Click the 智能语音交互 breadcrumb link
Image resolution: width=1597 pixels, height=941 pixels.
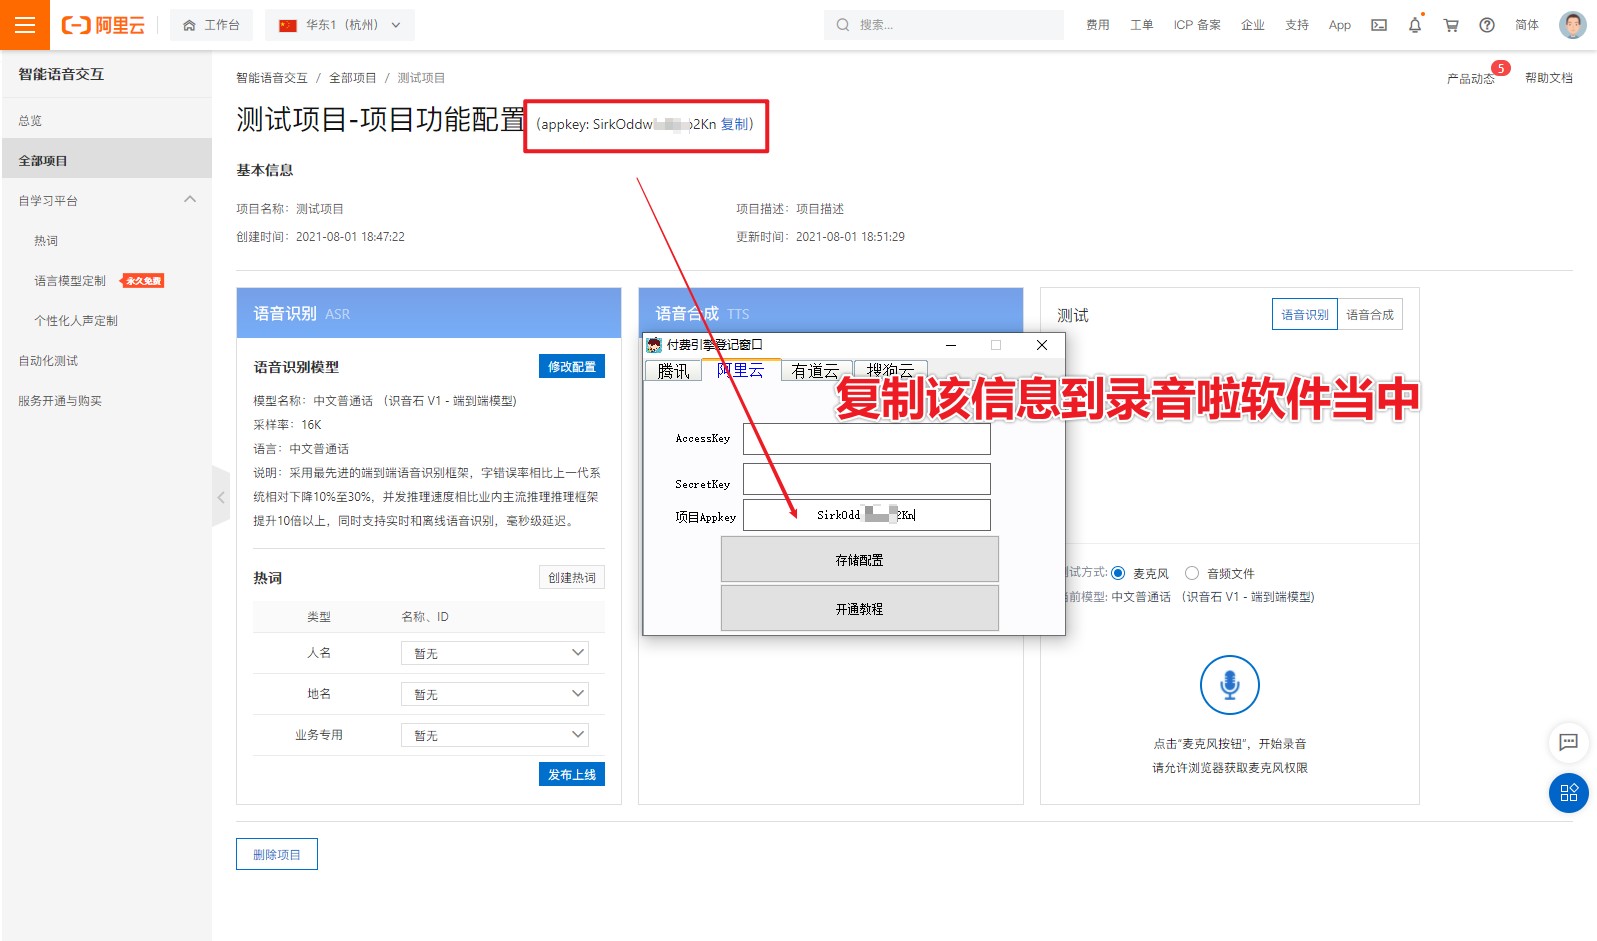click(272, 77)
